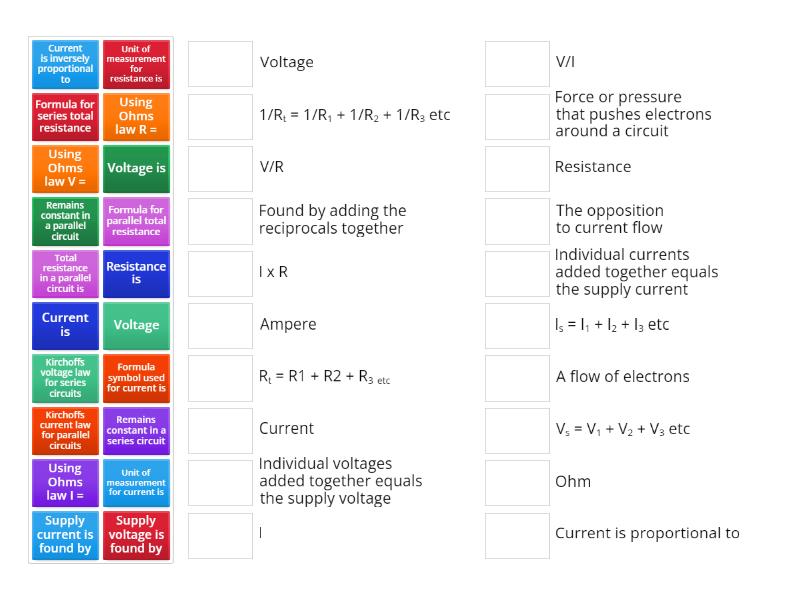The image size is (800, 600).
Task: Click the empty box beside 'Ampere'
Action: pyautogui.click(x=220, y=325)
